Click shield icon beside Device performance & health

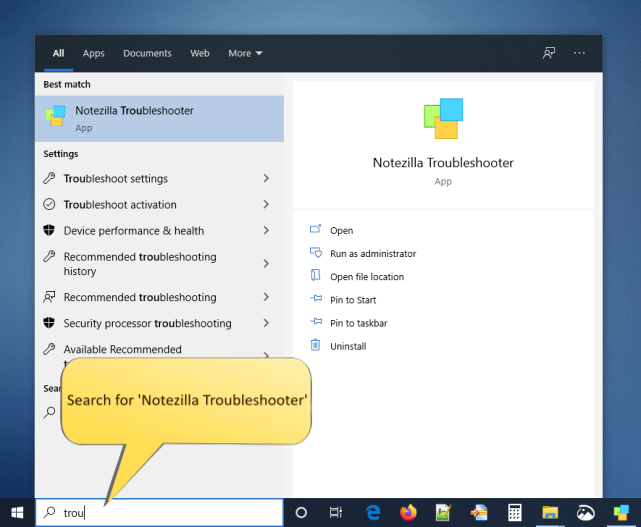49,230
